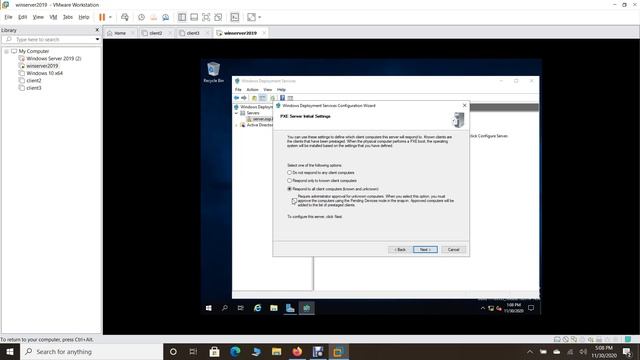
Task: Open host Windows Start button
Action: point(10,351)
